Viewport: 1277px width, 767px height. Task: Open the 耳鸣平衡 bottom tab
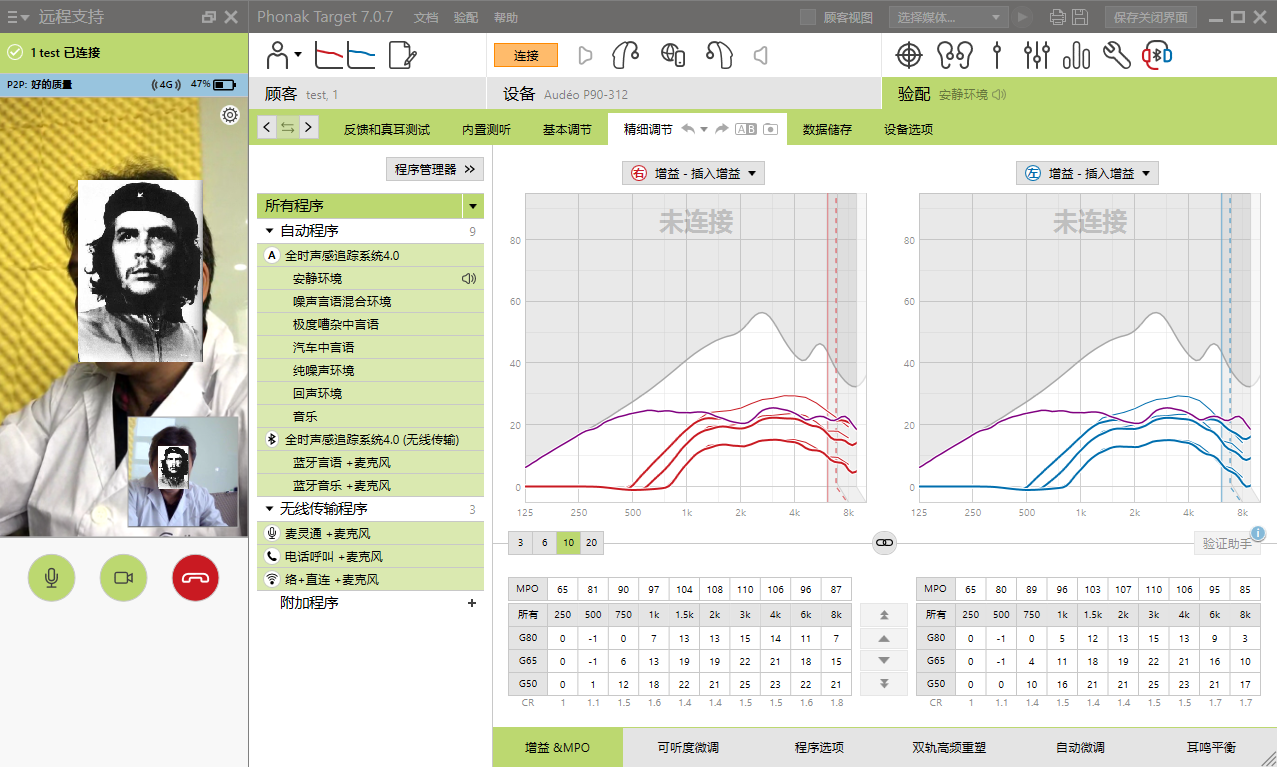tap(1211, 747)
